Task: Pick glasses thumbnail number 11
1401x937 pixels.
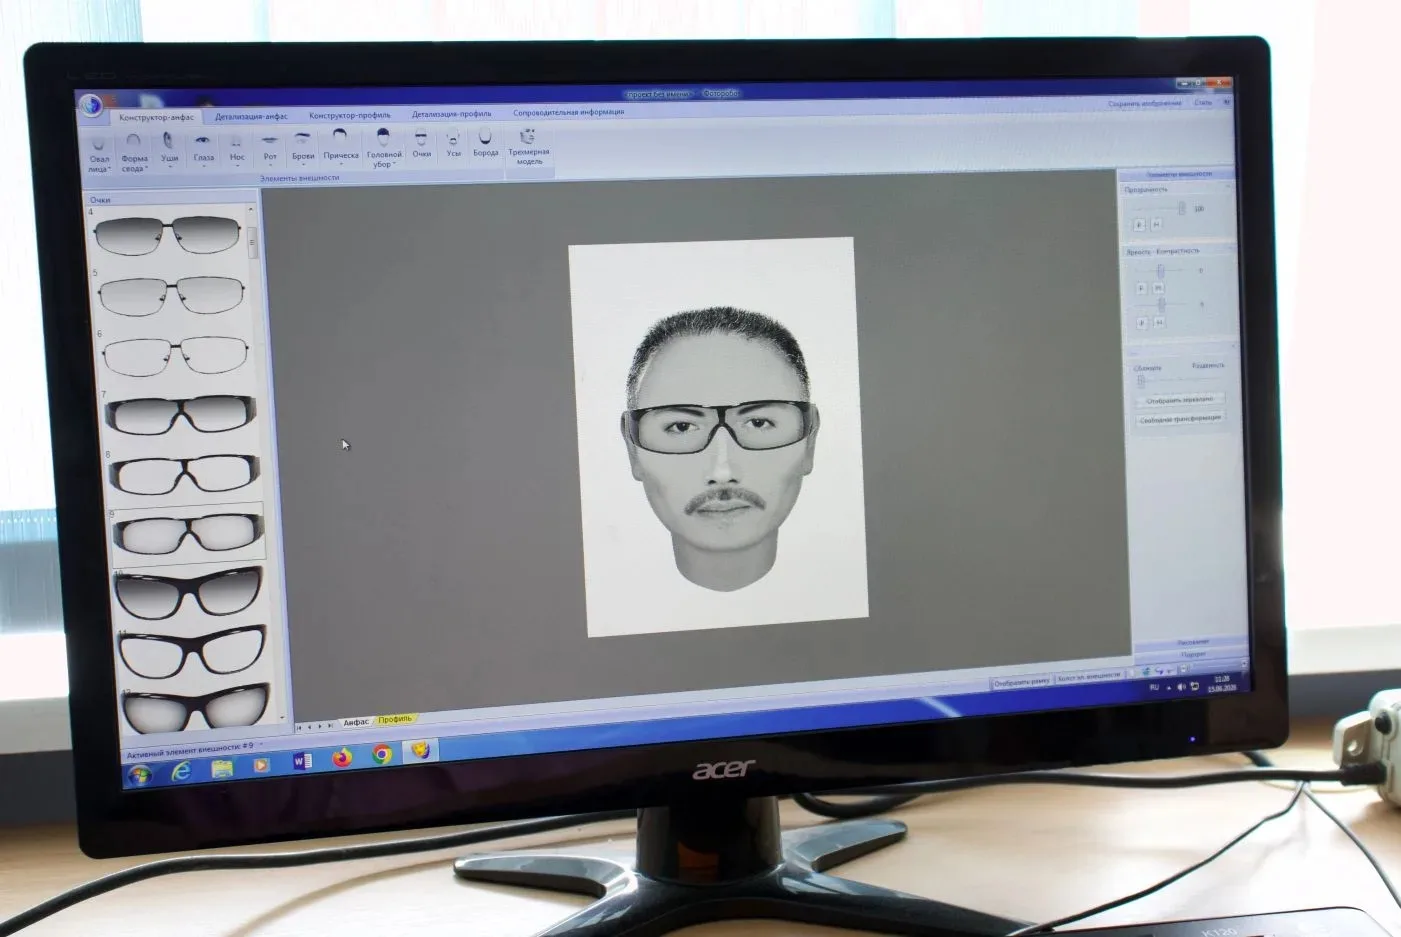Action: [x=192, y=653]
